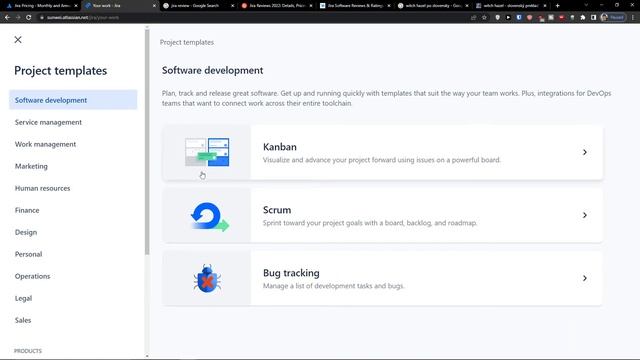Click the PRODUCTS section label
This screenshot has height=360, width=640.
[28, 351]
